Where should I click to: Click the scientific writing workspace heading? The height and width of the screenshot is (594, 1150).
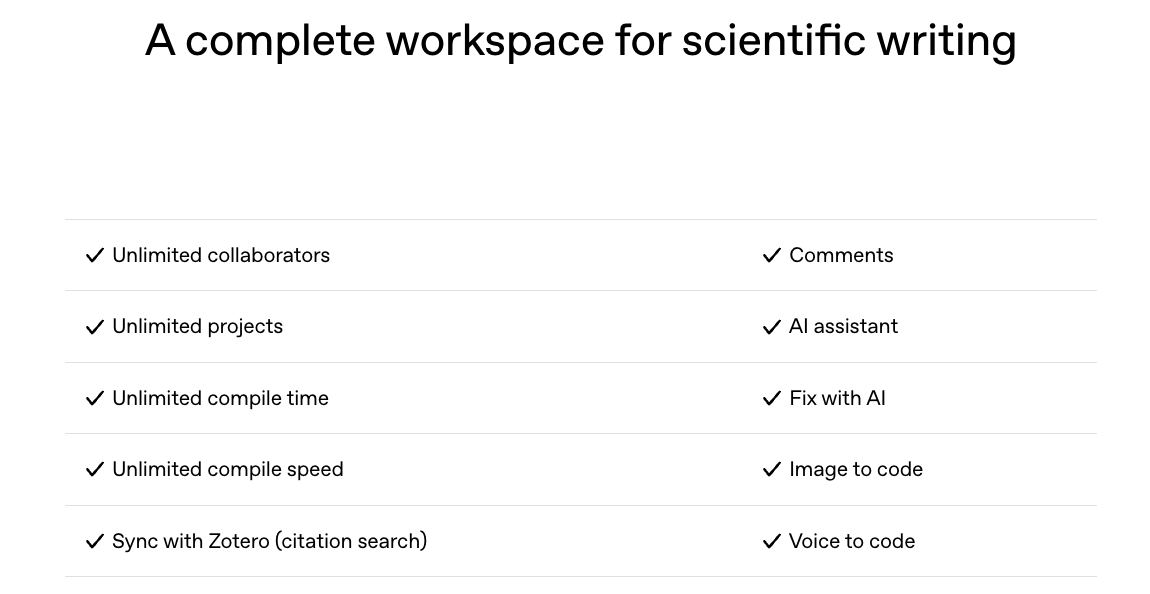click(580, 41)
